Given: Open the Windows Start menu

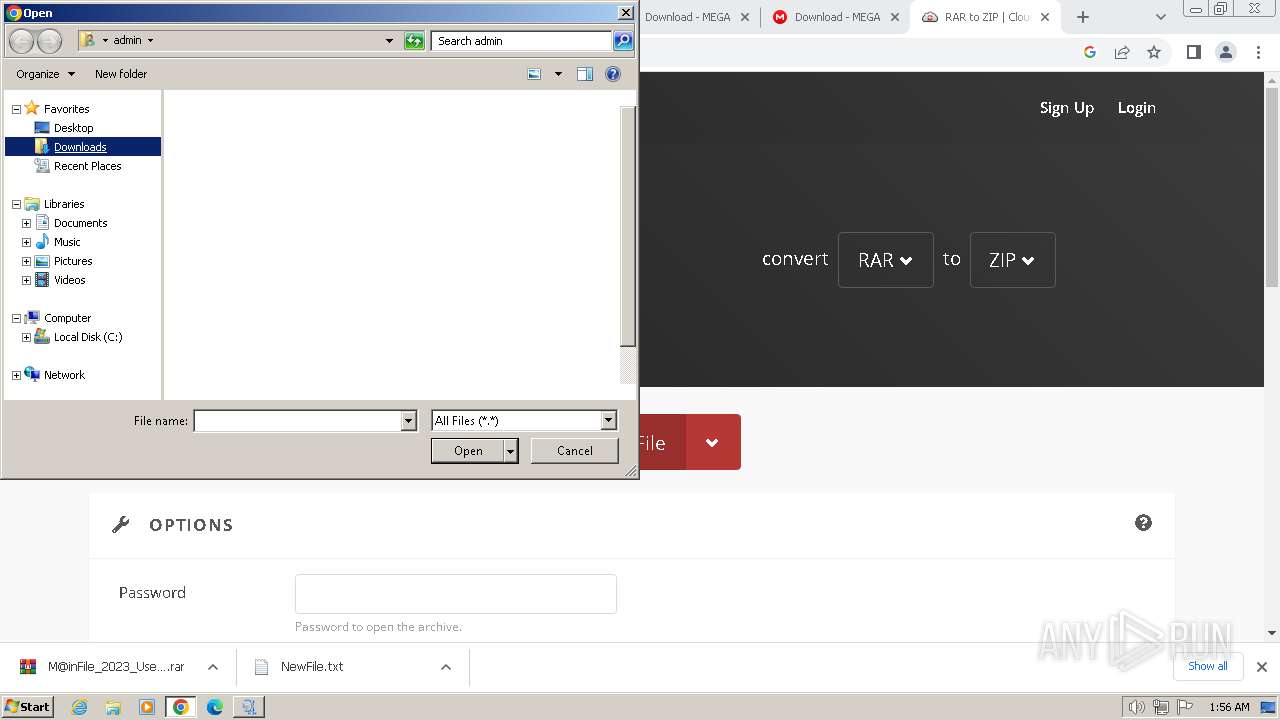Looking at the screenshot, I should click(28, 707).
